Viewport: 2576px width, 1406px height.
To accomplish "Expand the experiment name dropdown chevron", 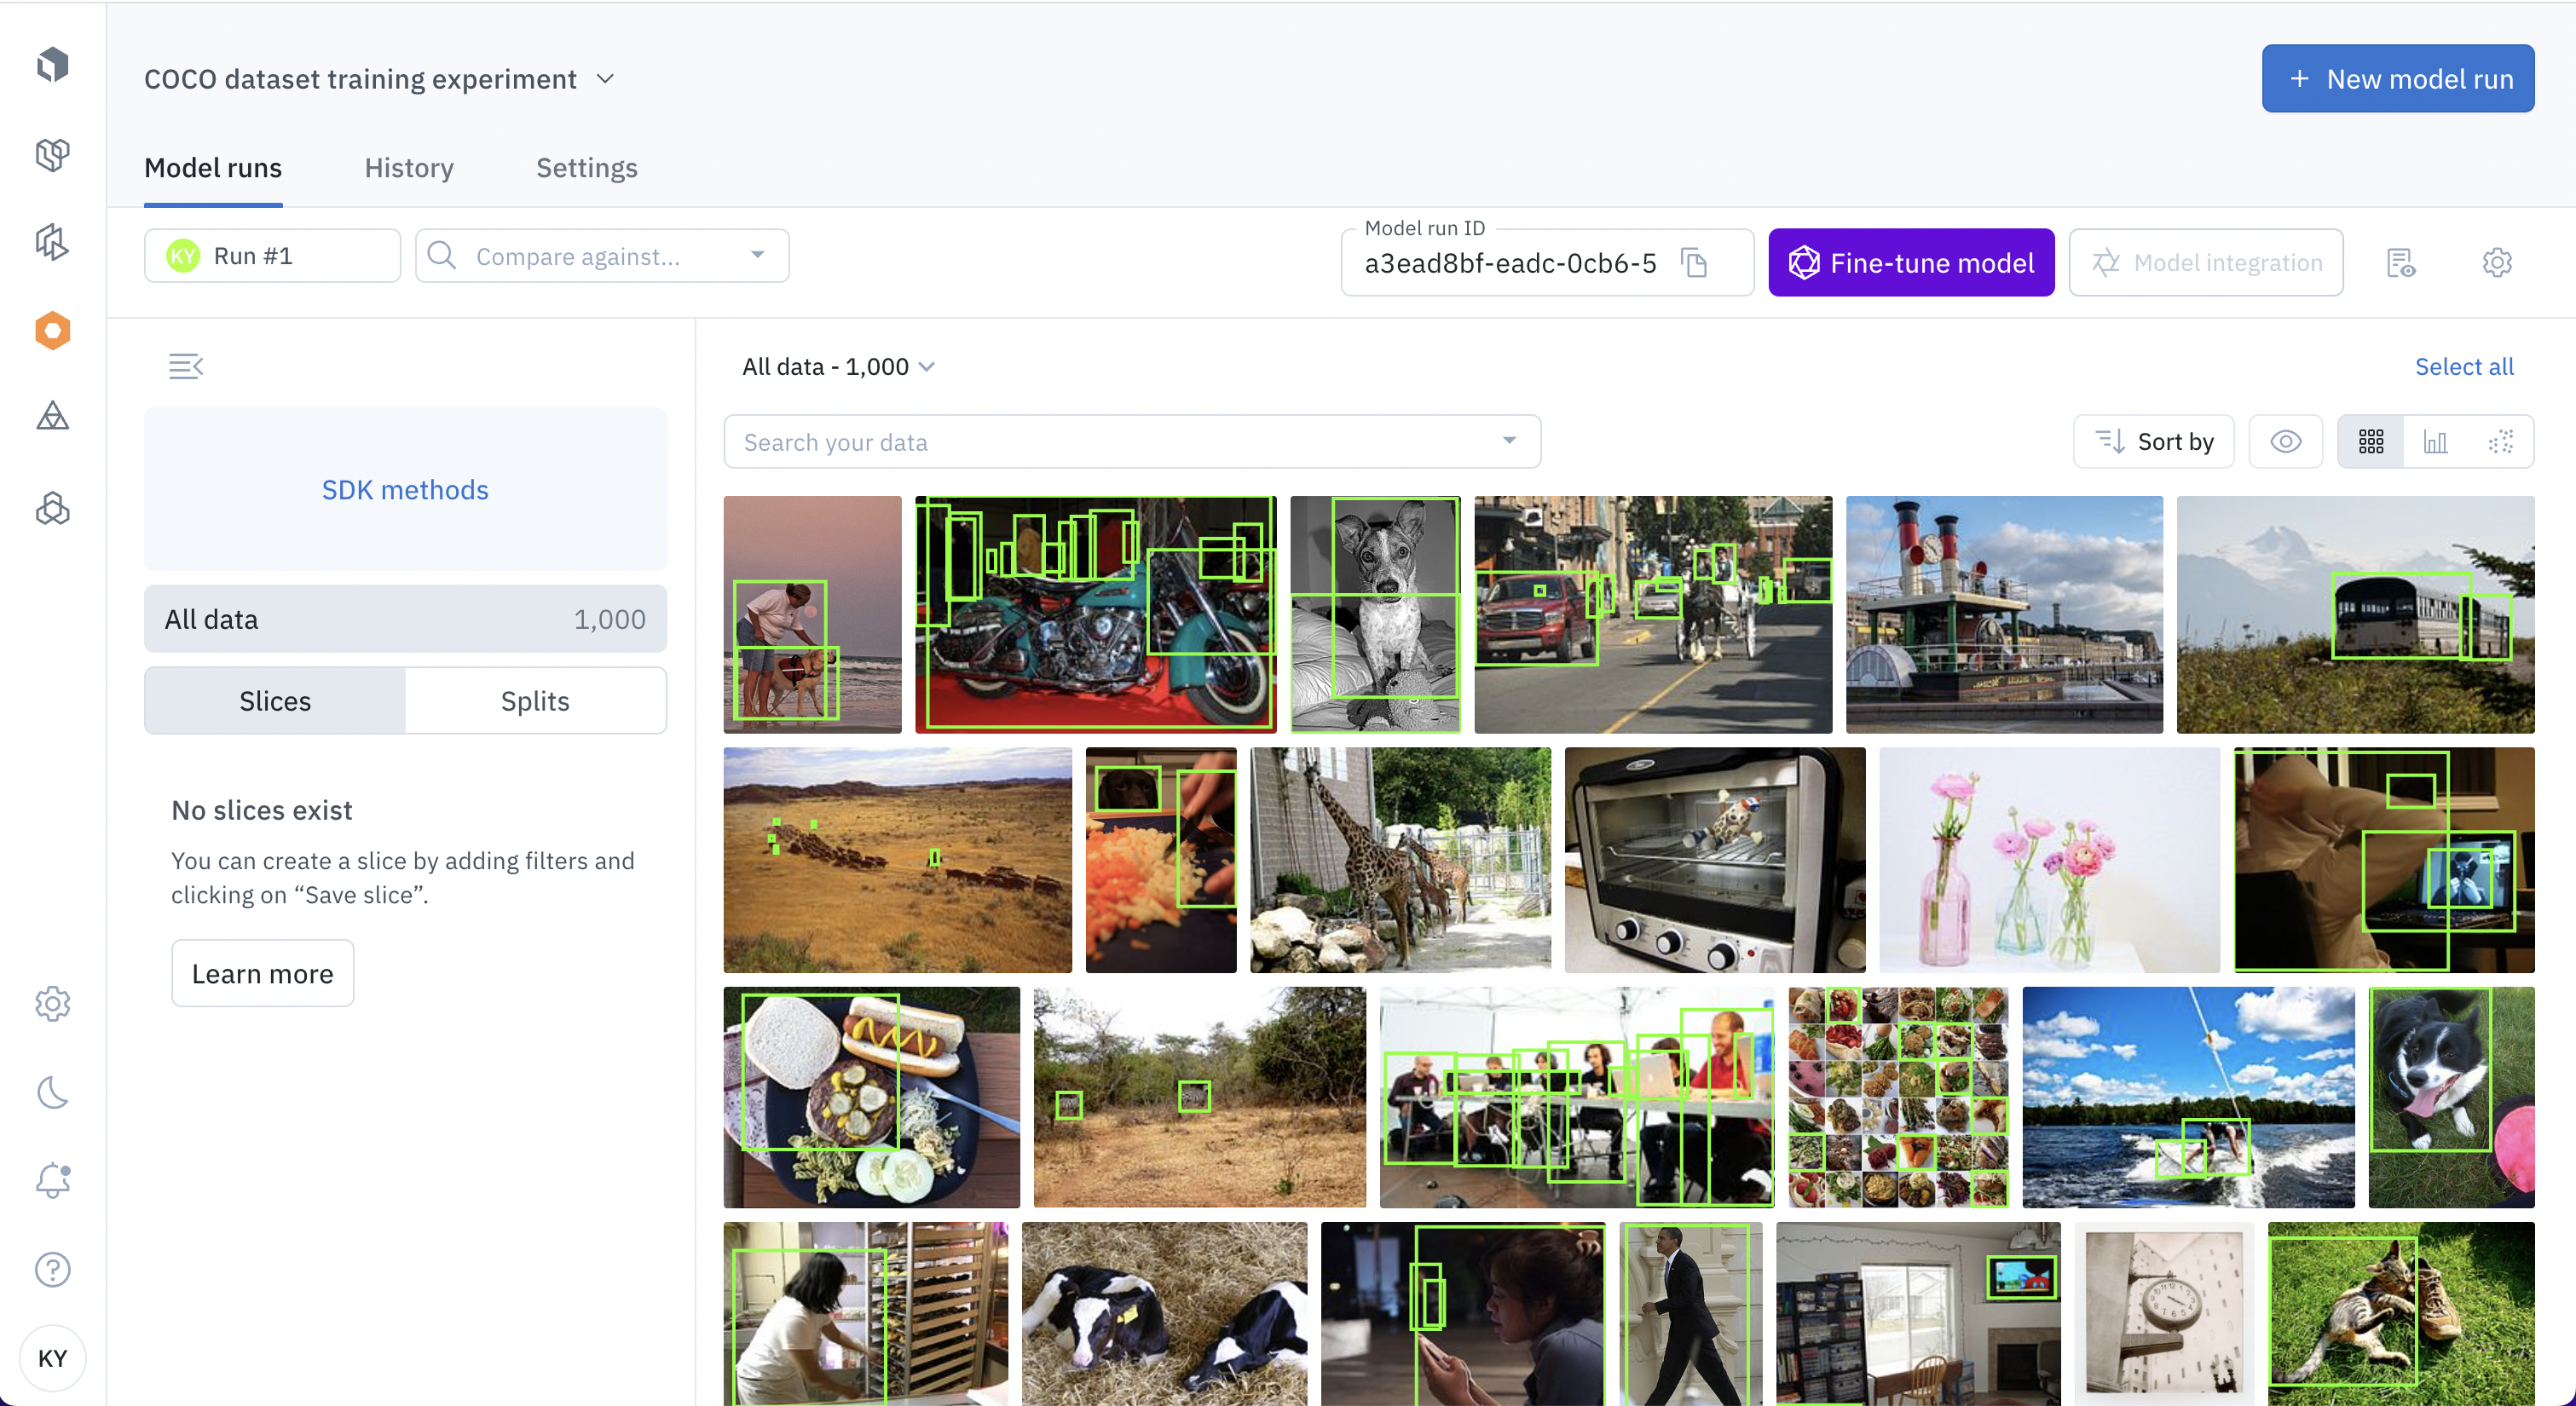I will pos(605,79).
